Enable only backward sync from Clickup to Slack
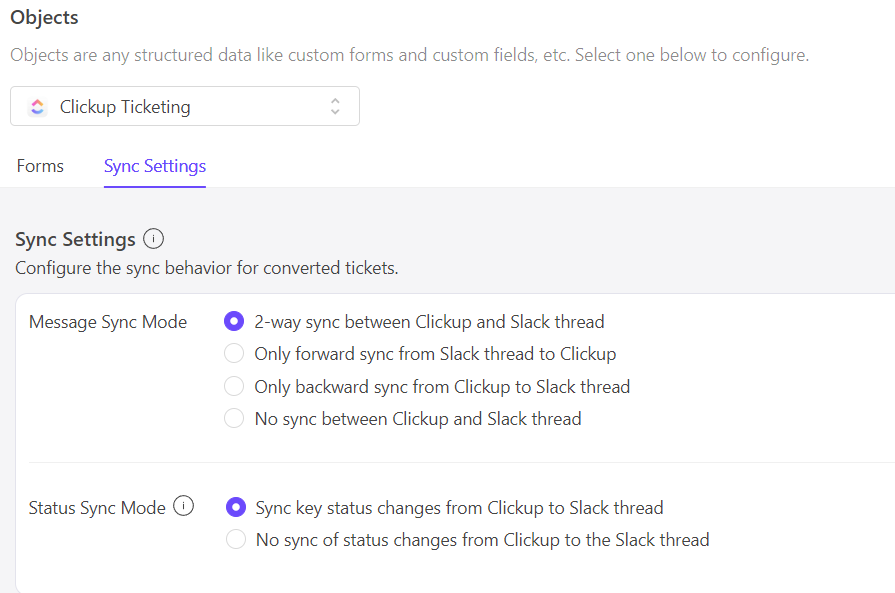The image size is (895, 593). click(234, 387)
